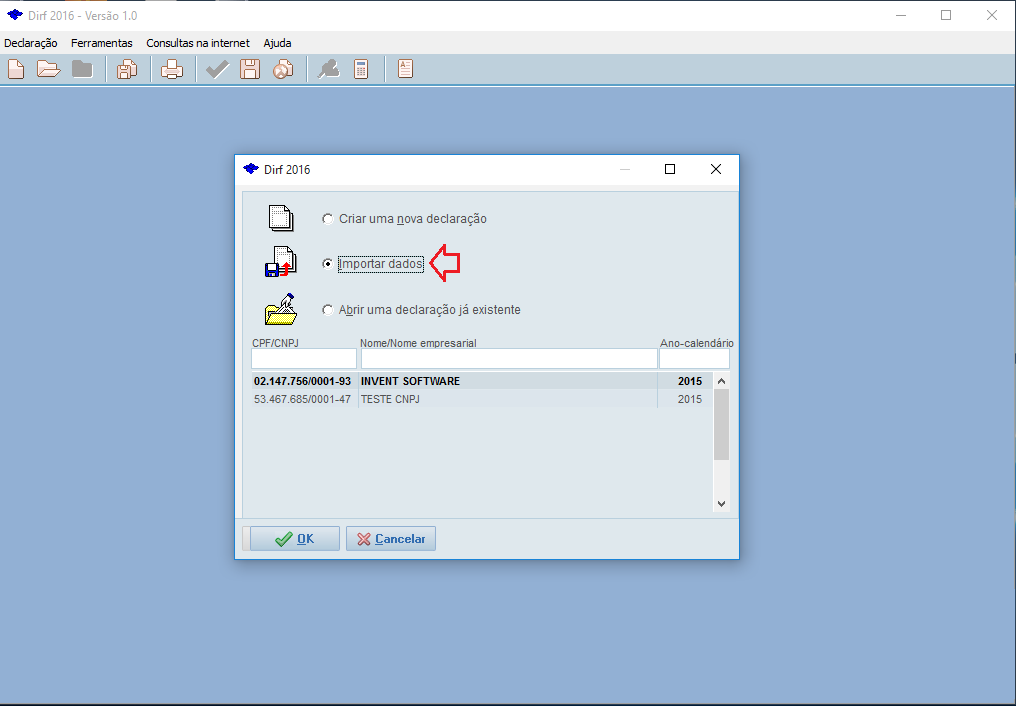Click the document receipt toolbar icon
Screen dimensions: 1016x706
(x=406, y=69)
